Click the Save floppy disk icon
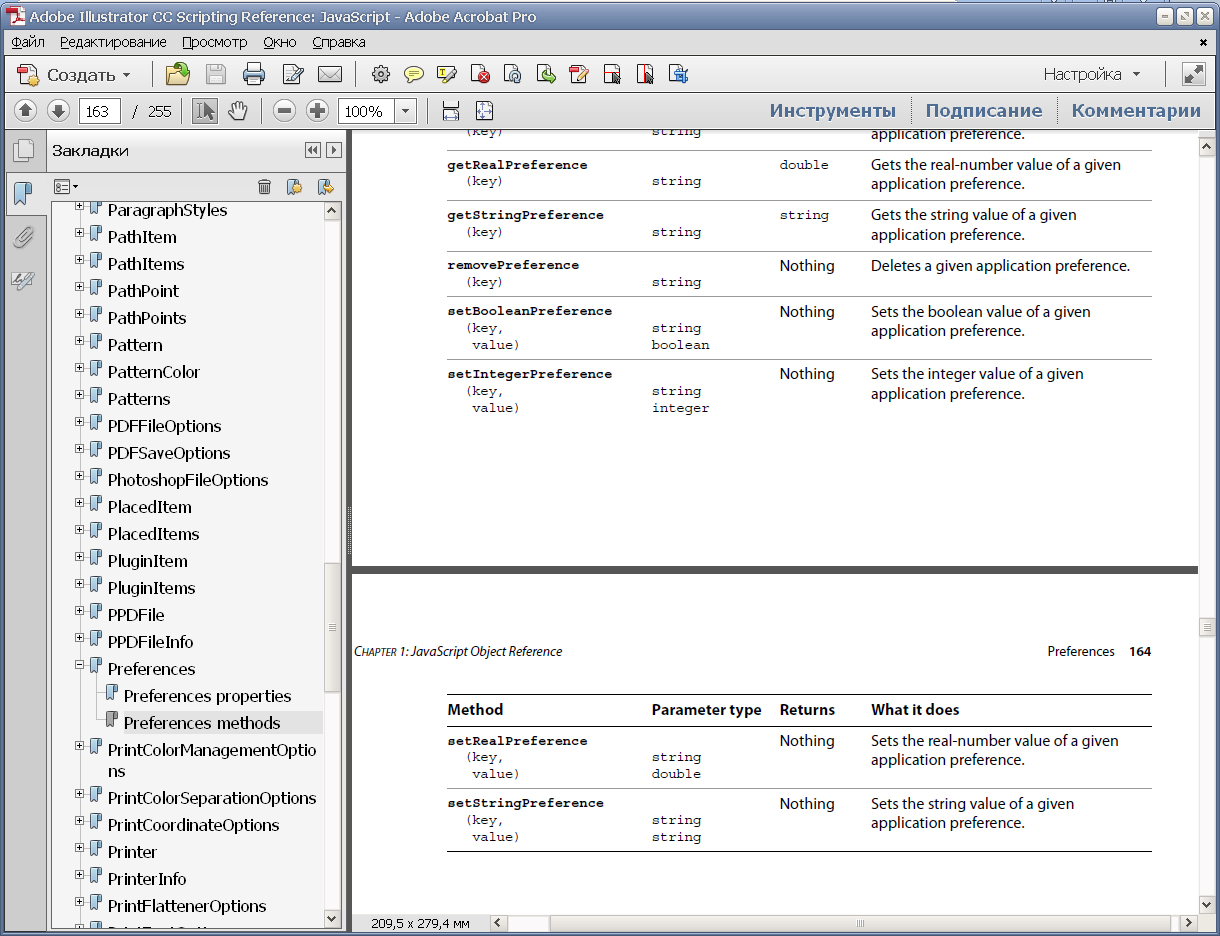The image size is (1220, 936). coord(216,74)
